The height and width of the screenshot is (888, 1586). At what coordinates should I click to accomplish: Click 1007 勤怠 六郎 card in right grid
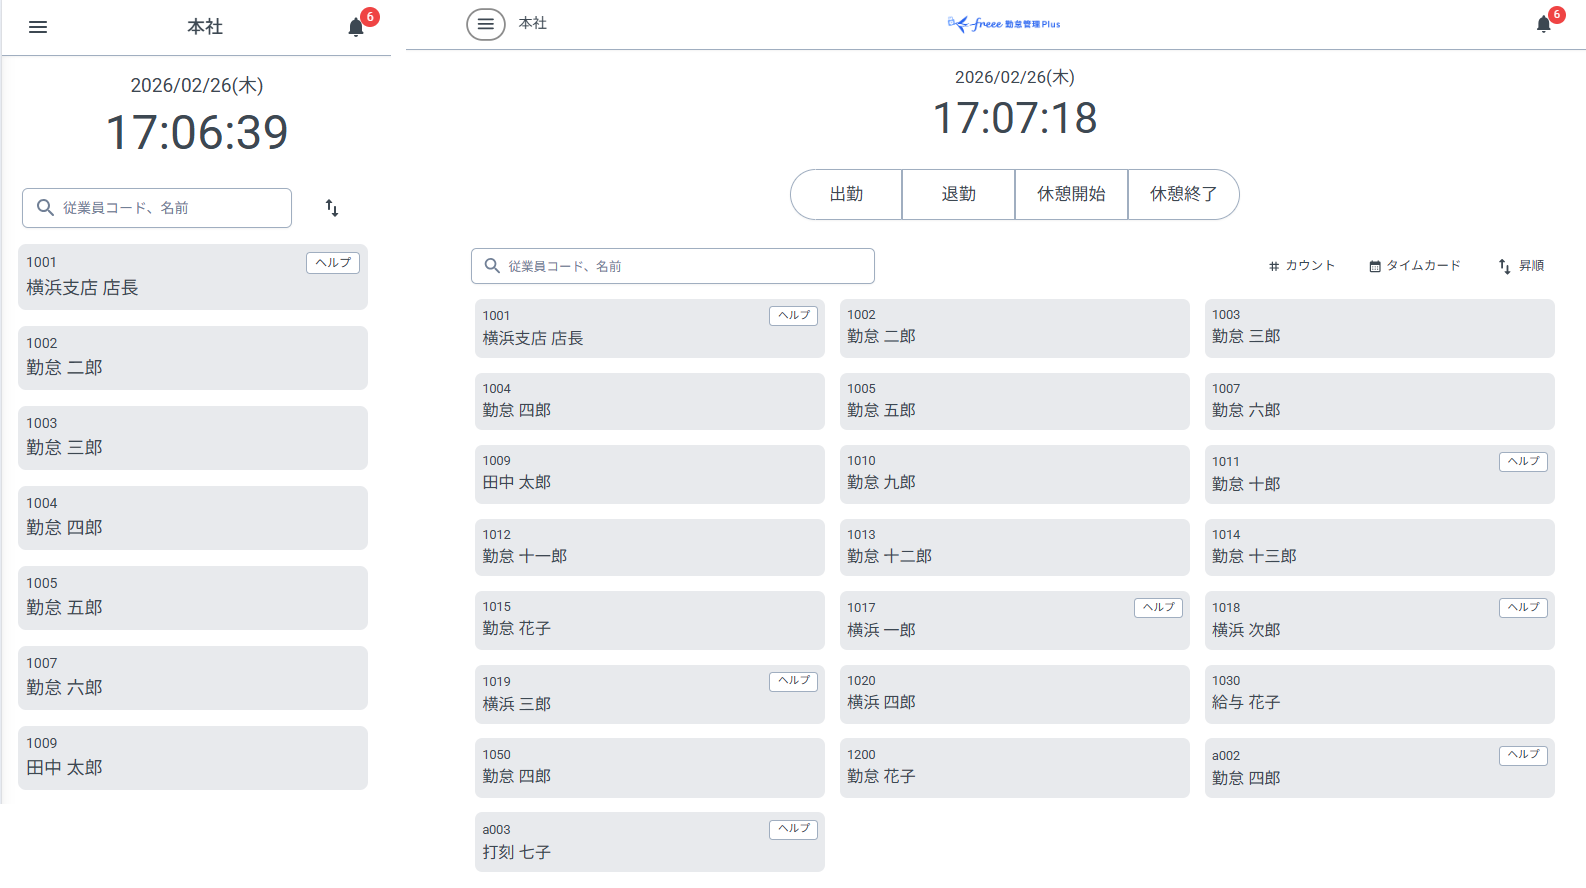click(1380, 402)
